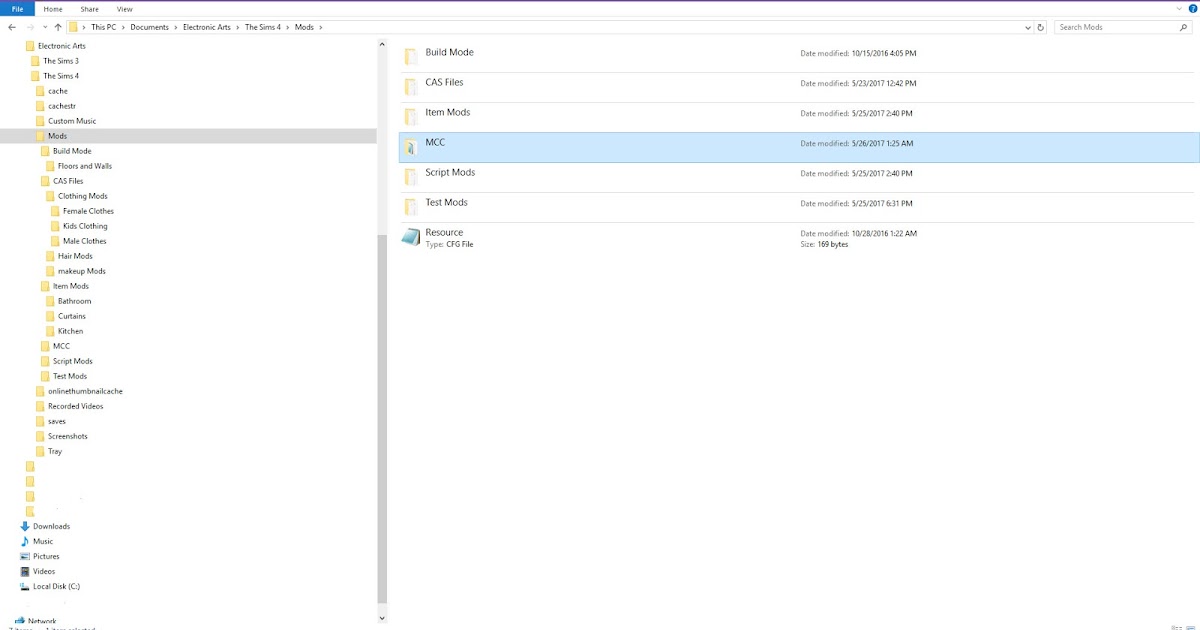Viewport: 1200px width, 630px height.
Task: Select The Sims 4 tree folder
Action: [x=61, y=76]
